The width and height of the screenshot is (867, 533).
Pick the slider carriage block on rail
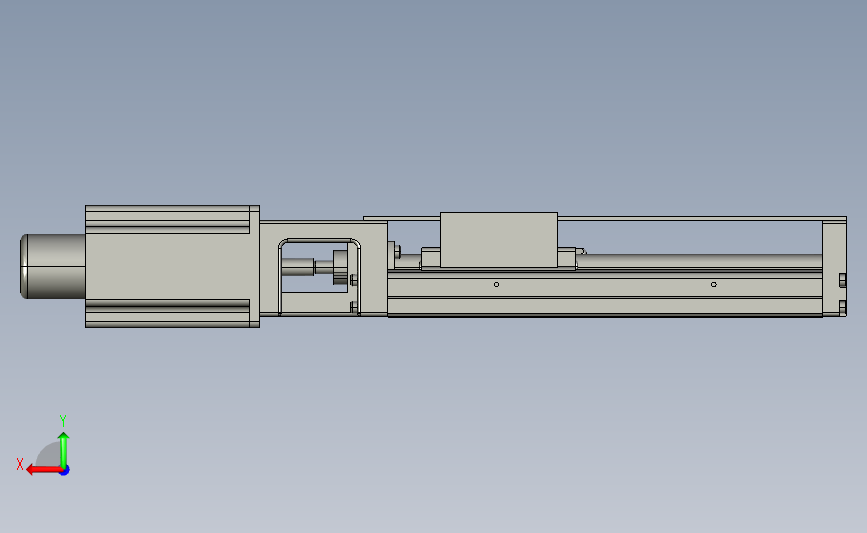pyautogui.click(x=499, y=239)
